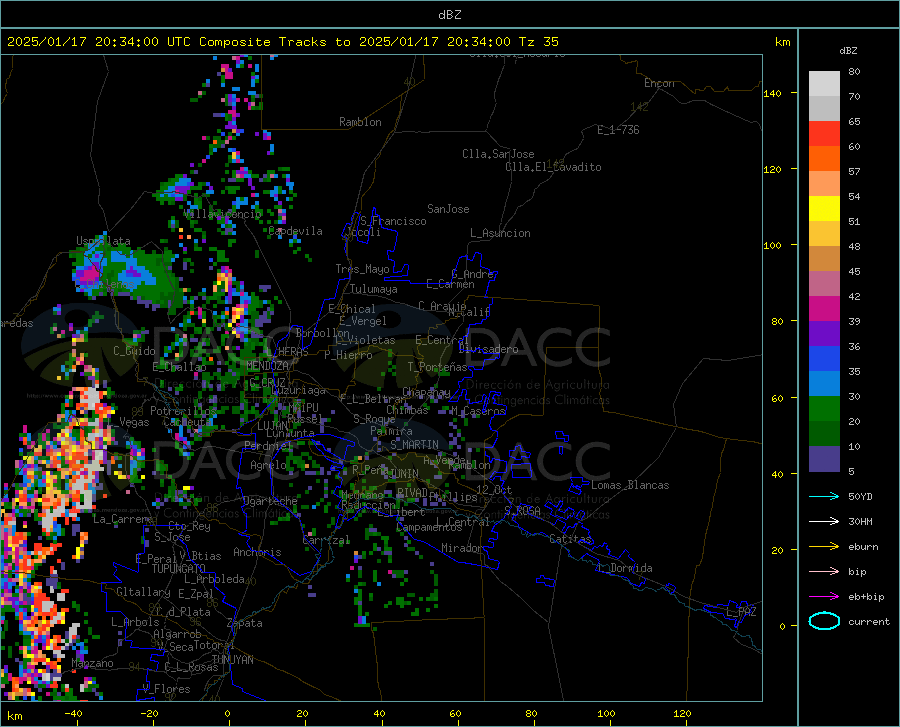Click the 50YD cyan arrow legend icon

824,496
